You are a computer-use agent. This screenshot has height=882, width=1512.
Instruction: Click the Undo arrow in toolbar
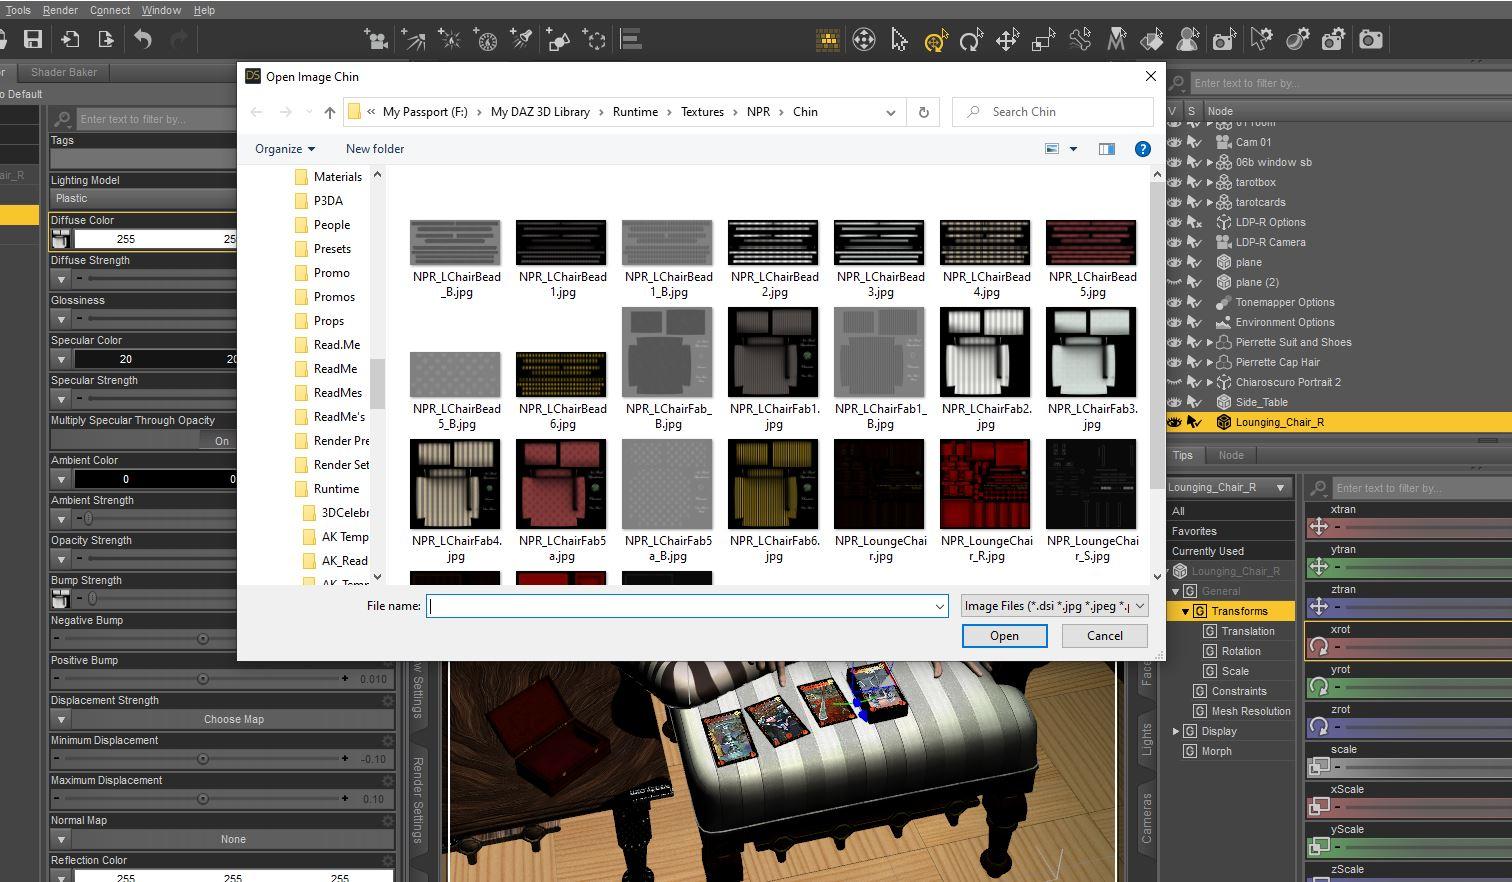point(143,40)
